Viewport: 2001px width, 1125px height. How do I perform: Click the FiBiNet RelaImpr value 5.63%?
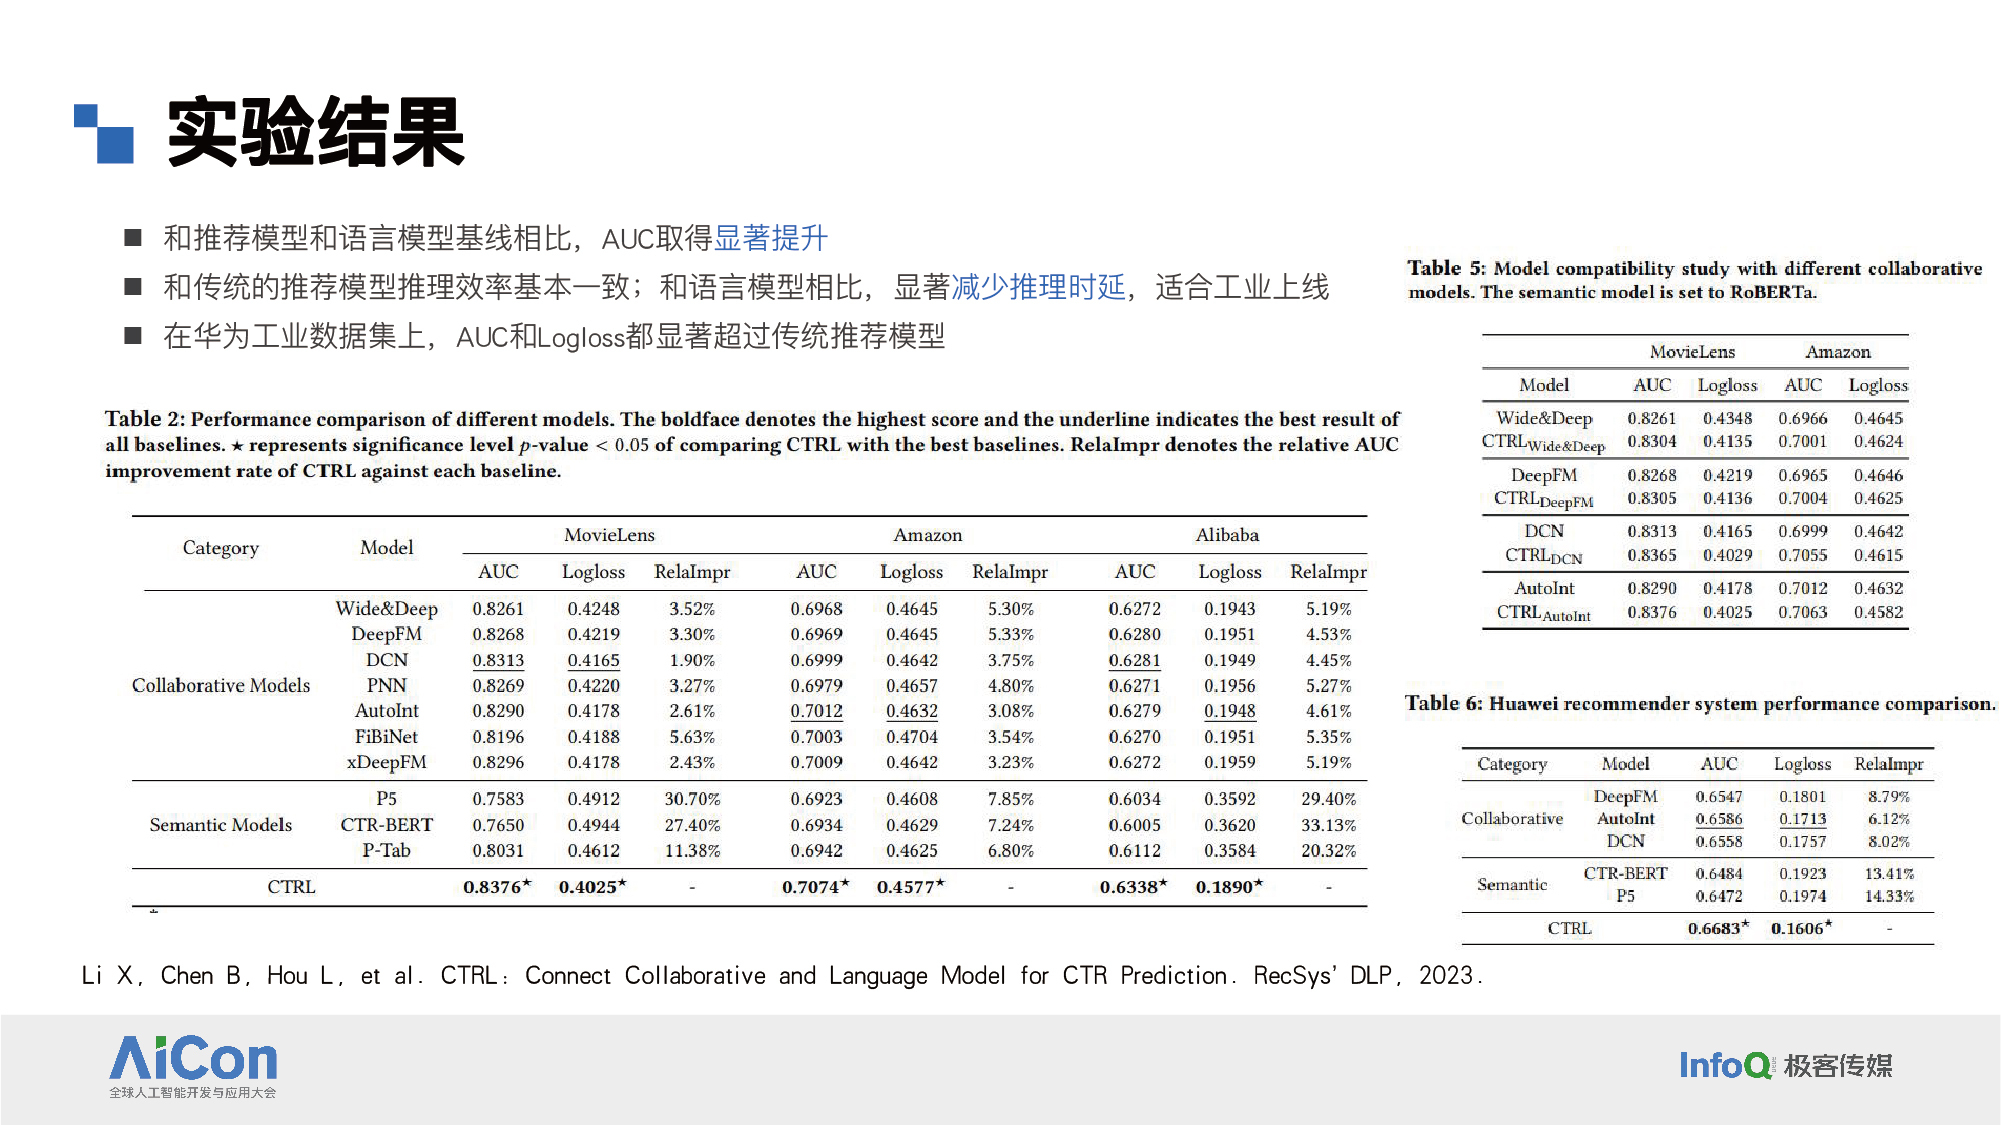pos(692,737)
